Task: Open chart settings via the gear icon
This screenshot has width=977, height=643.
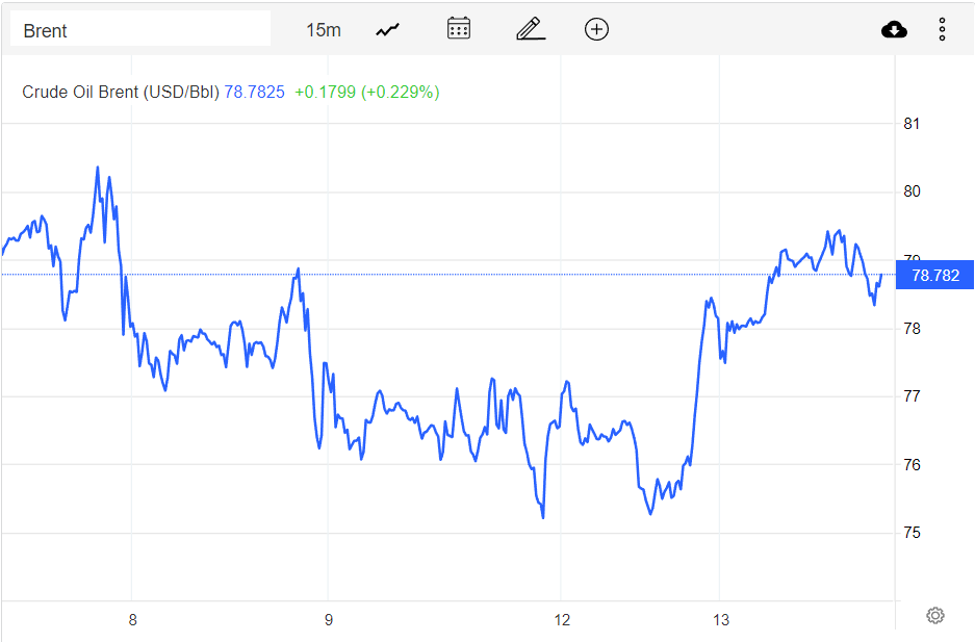Action: pyautogui.click(x=935, y=615)
